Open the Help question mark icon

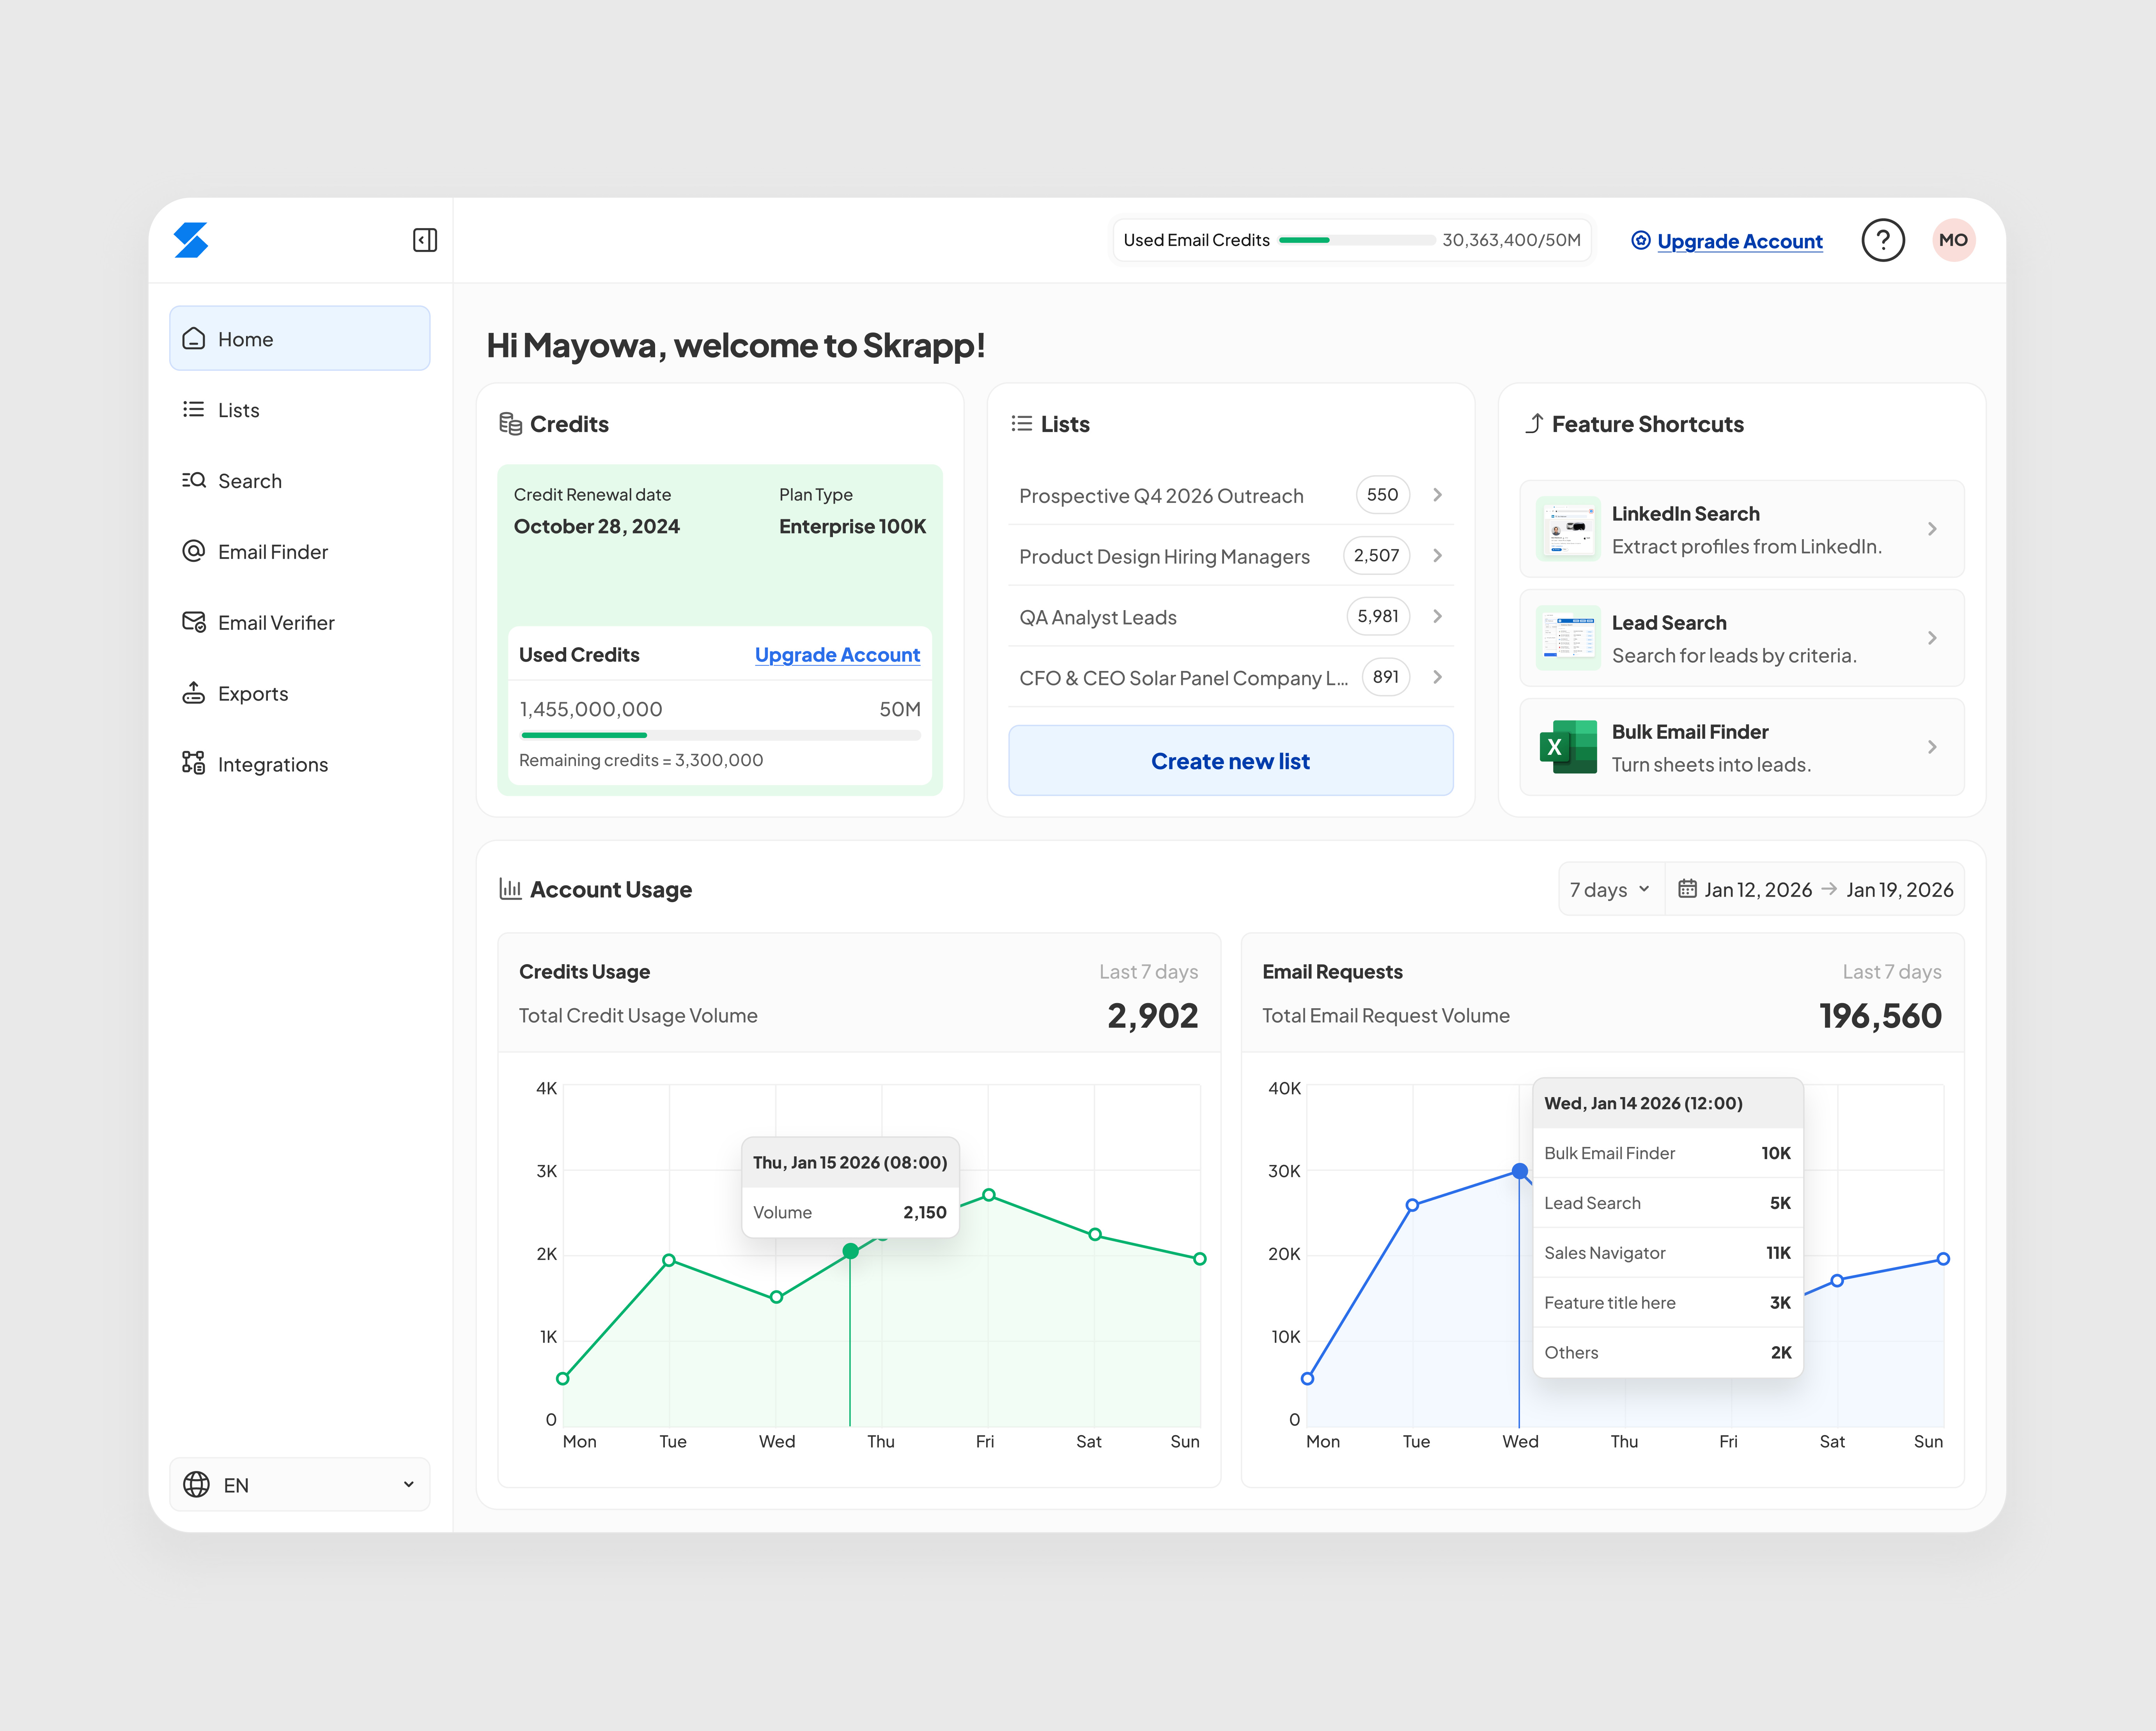tap(1883, 240)
